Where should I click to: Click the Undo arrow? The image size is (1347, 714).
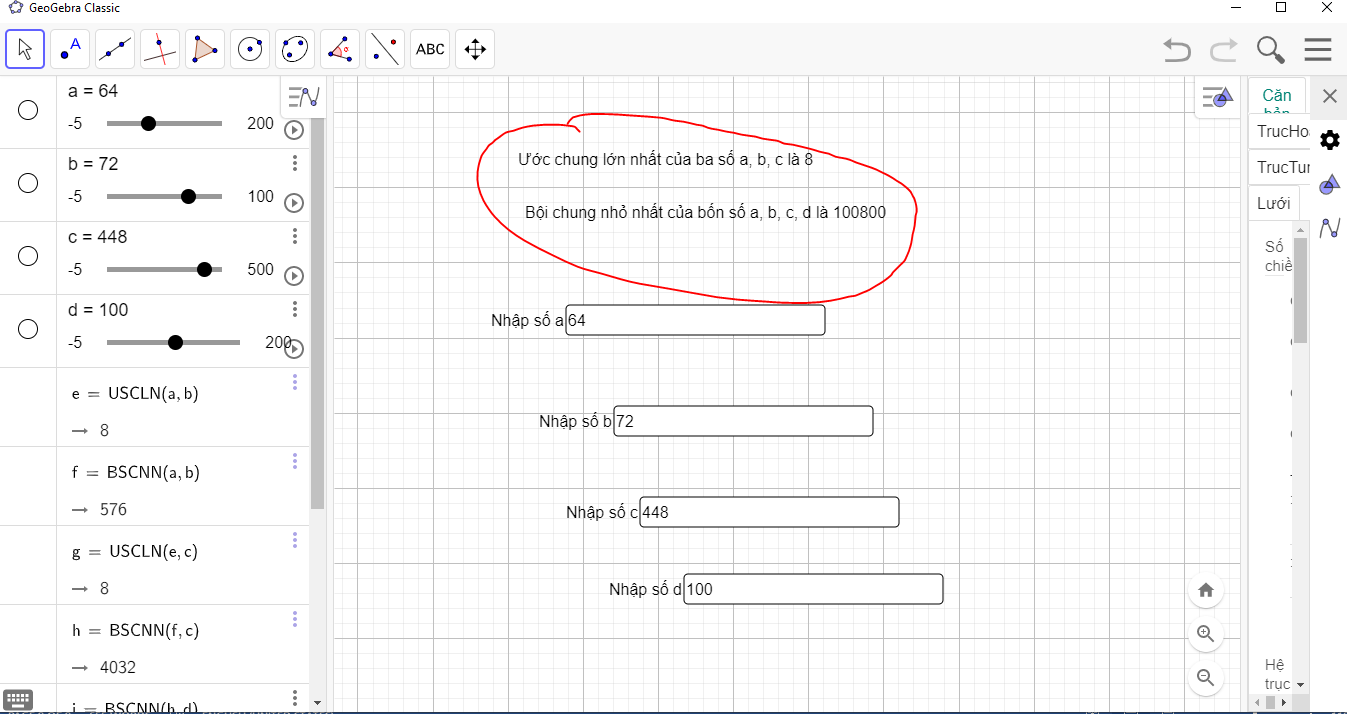point(1177,49)
